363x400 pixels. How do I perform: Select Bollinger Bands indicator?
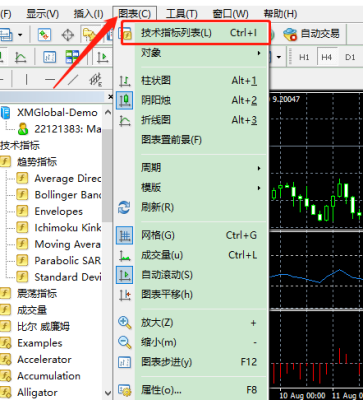[68, 195]
